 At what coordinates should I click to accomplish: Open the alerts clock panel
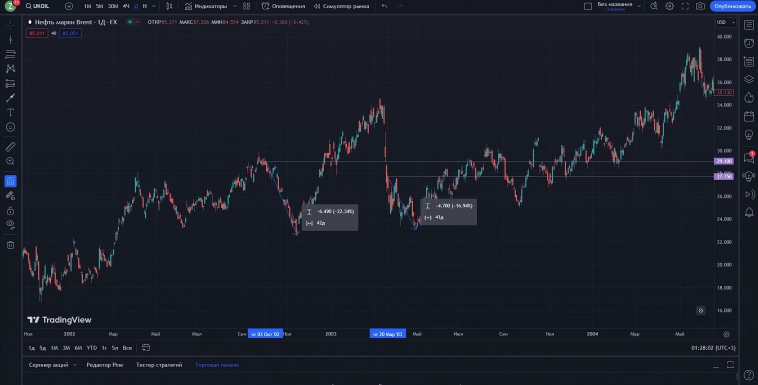click(x=749, y=44)
